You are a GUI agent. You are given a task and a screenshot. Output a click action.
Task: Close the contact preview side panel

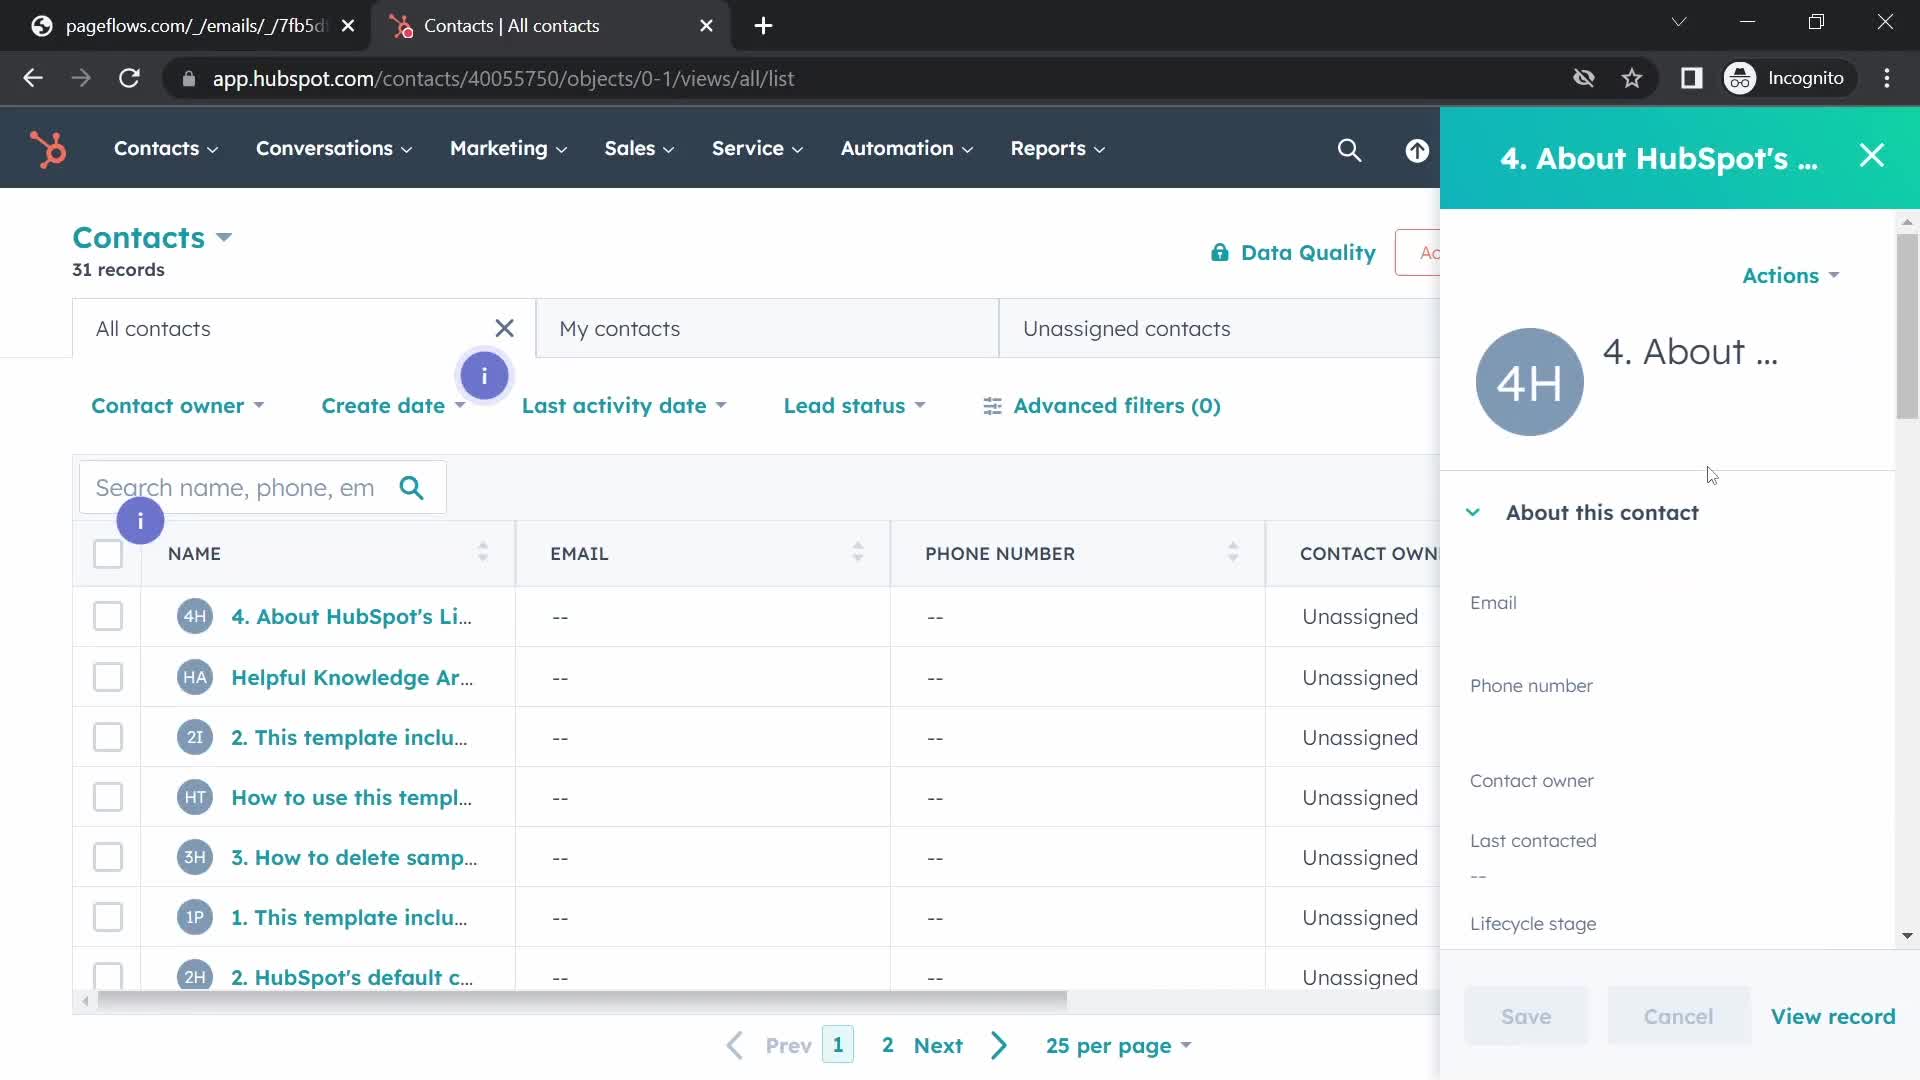[x=1871, y=156]
